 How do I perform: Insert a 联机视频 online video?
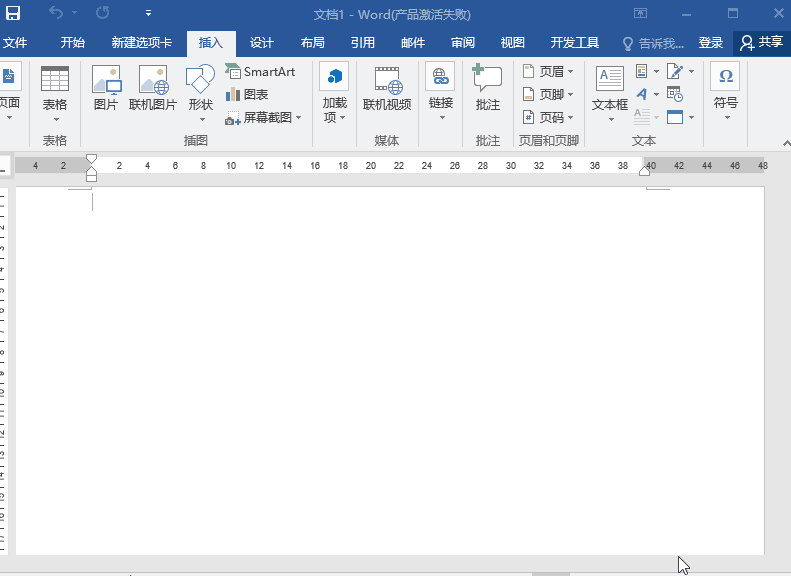coord(387,89)
